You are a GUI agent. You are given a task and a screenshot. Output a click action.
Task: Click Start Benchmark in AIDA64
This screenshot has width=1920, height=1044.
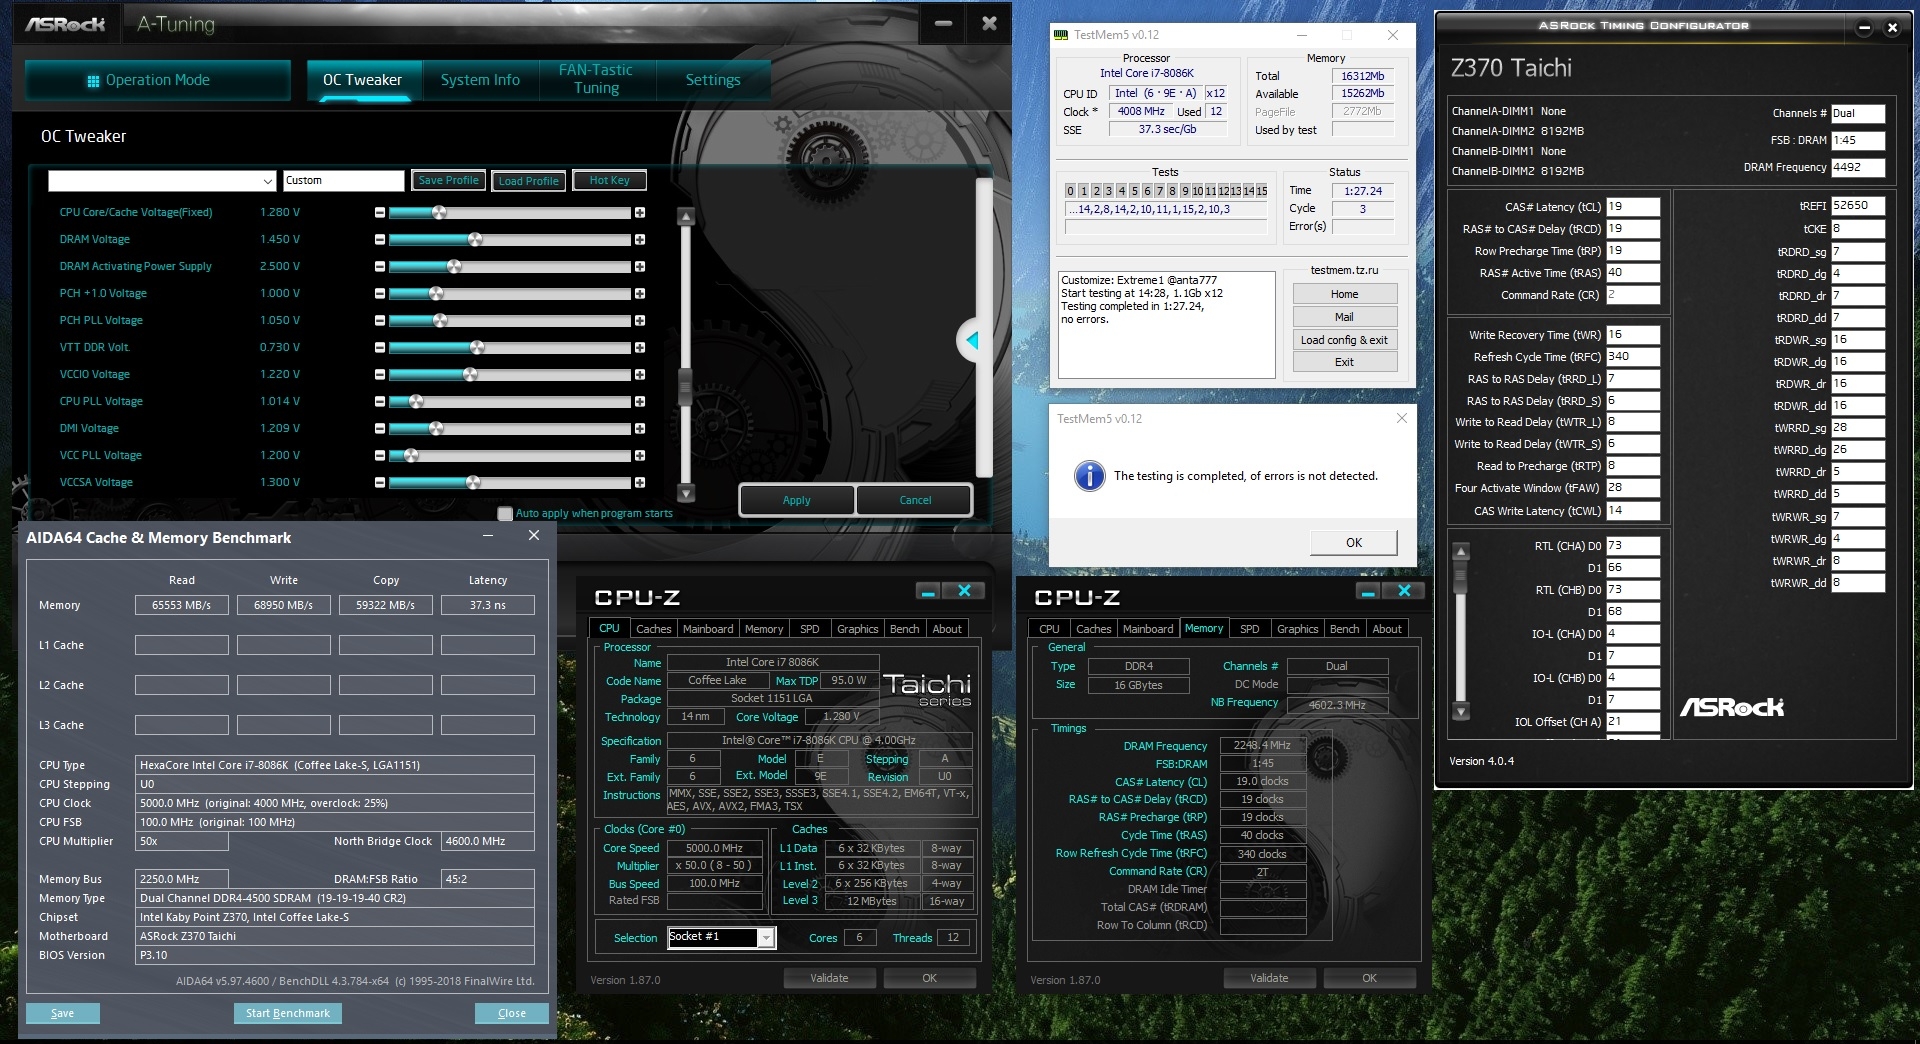288,1013
